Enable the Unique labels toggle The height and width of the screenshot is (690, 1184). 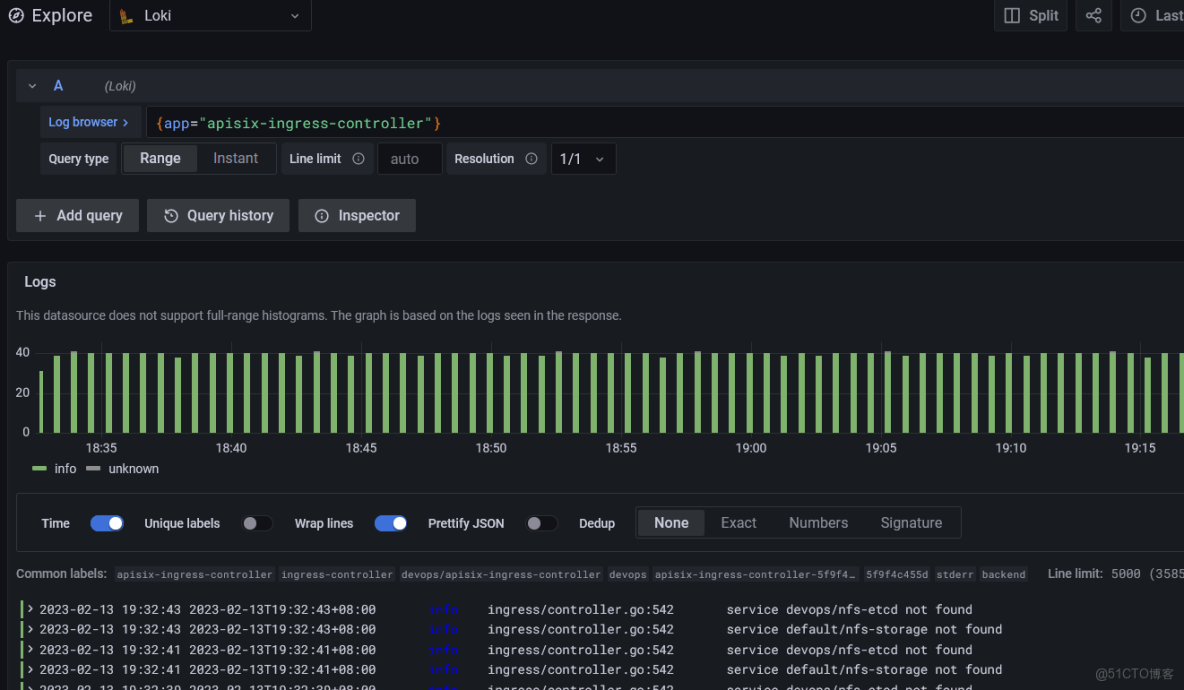257,523
